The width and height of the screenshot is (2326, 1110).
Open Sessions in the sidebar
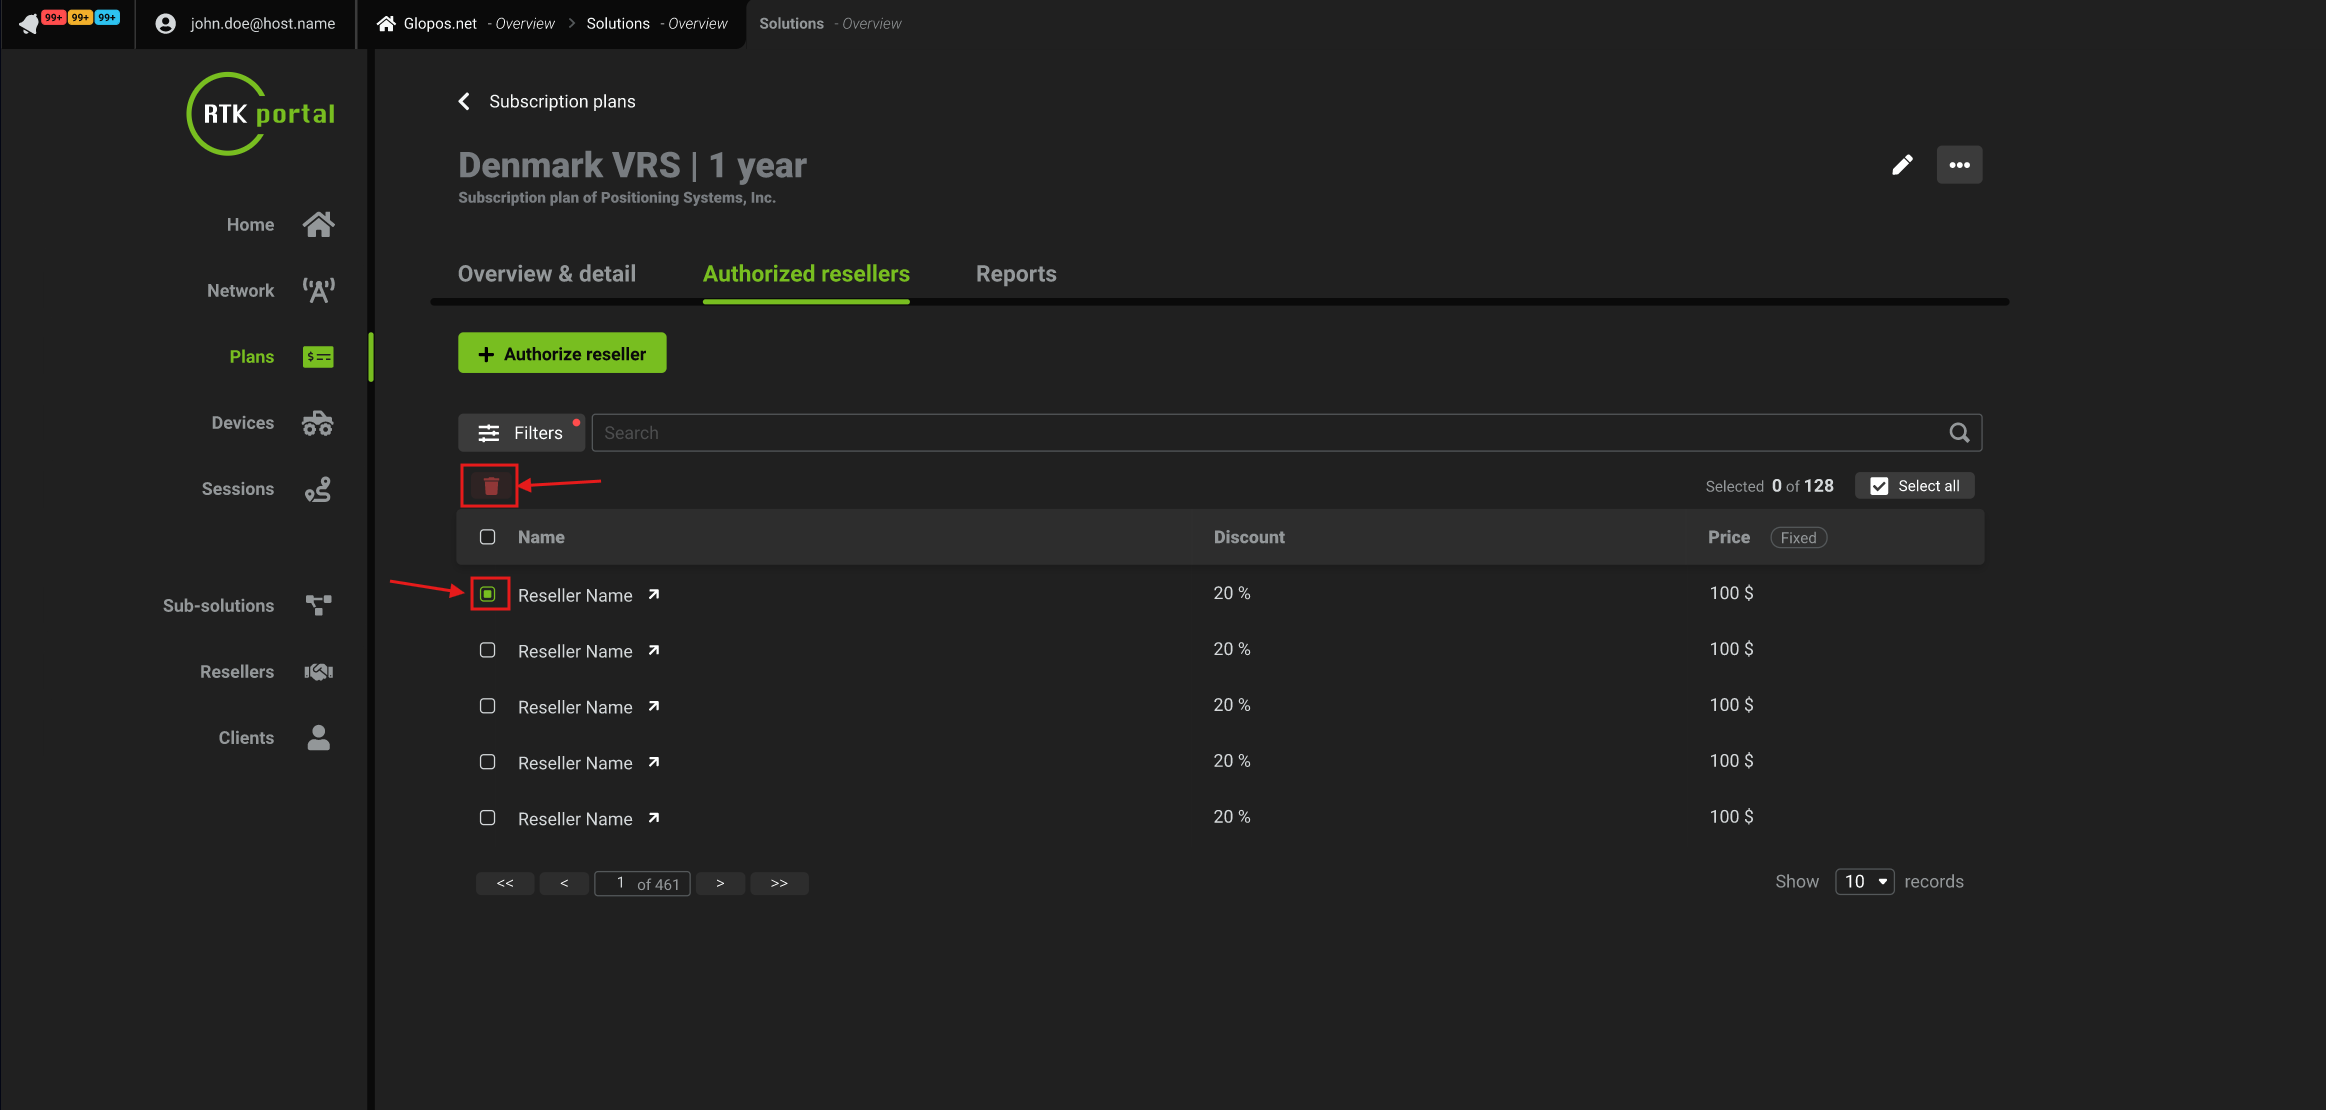[x=238, y=489]
